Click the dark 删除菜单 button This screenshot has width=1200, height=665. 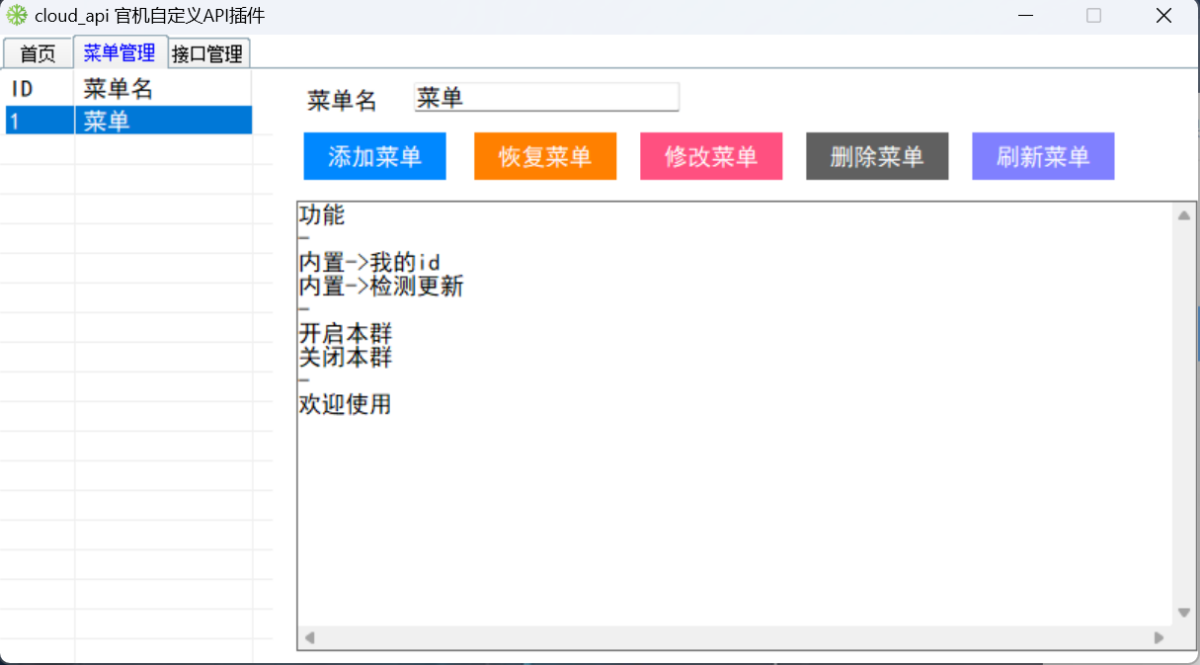point(877,156)
